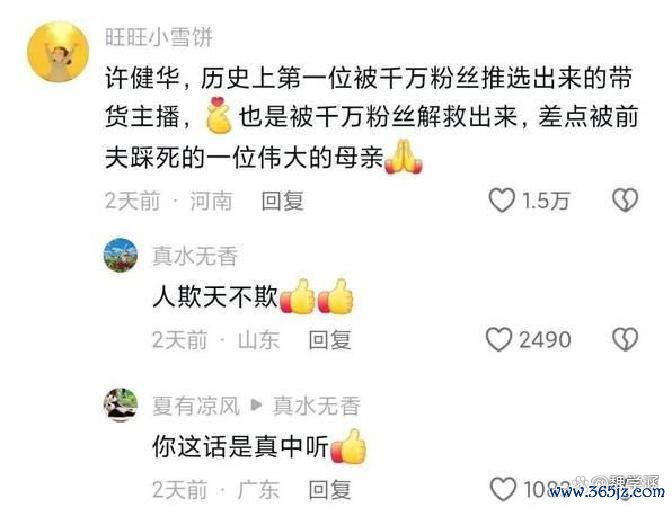
Task: Click the www.365jz.com watermark link
Action: 606,491
